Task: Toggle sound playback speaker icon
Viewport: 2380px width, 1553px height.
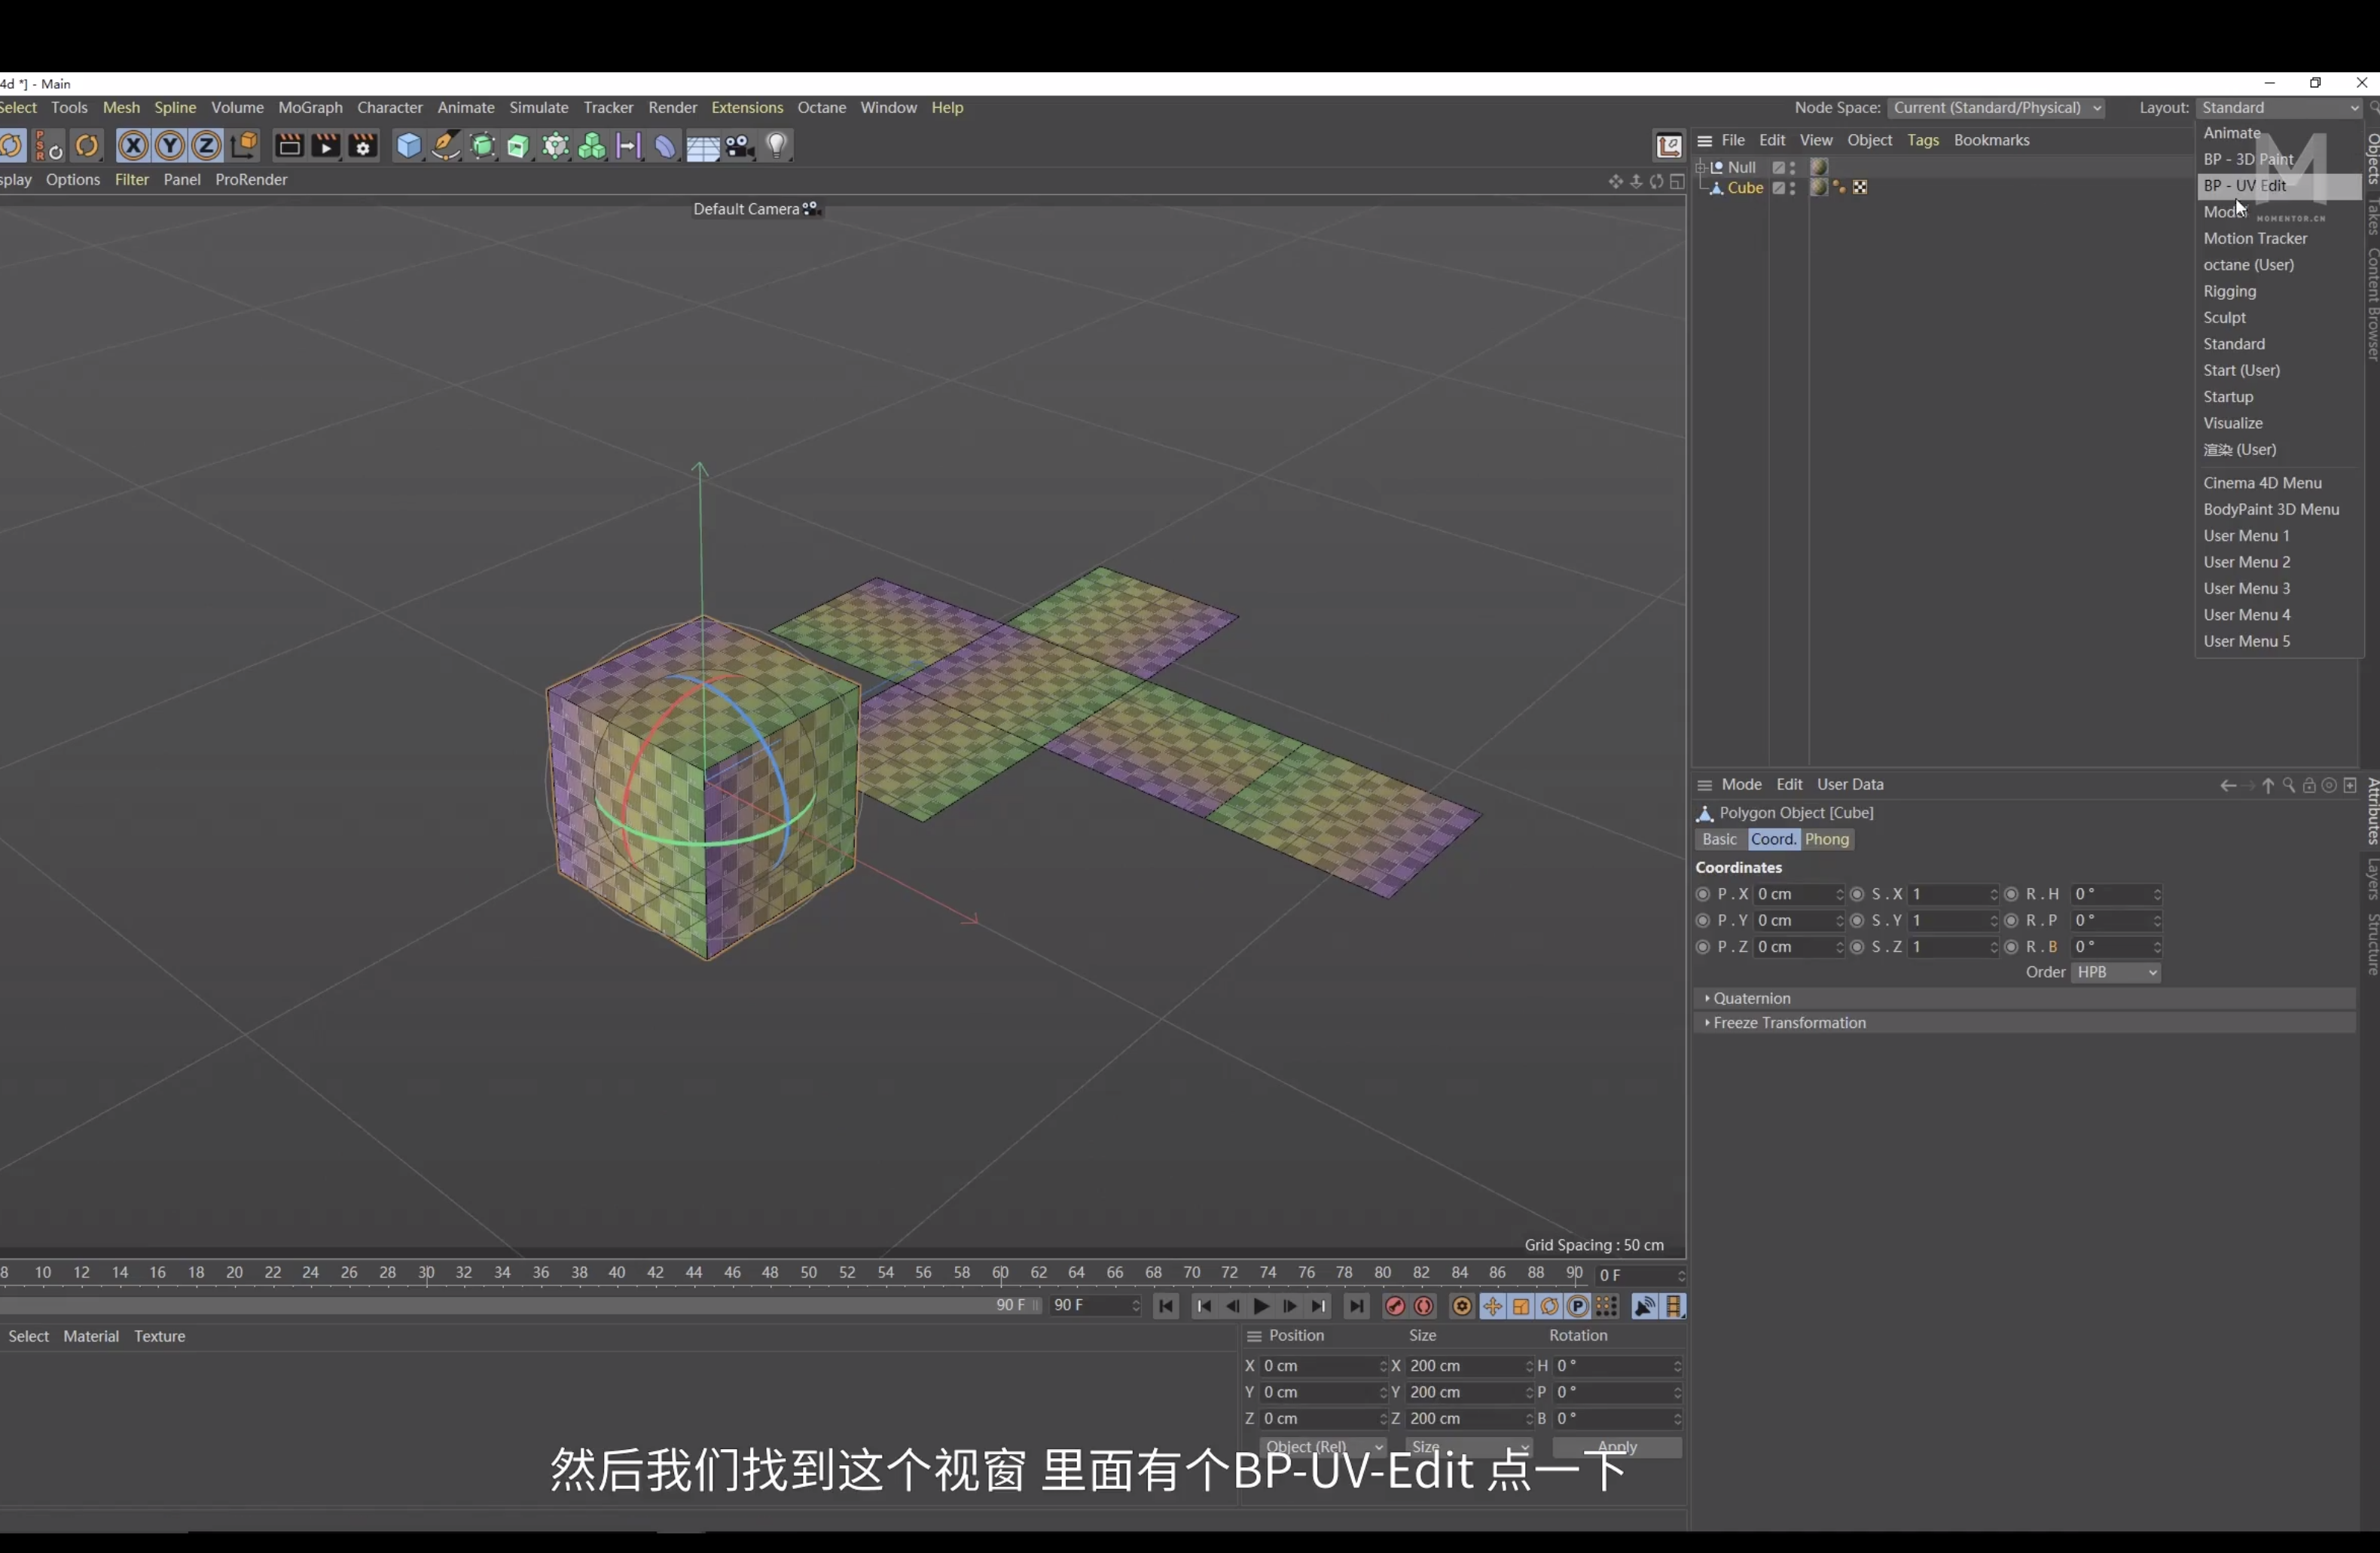Action: click(1644, 1306)
